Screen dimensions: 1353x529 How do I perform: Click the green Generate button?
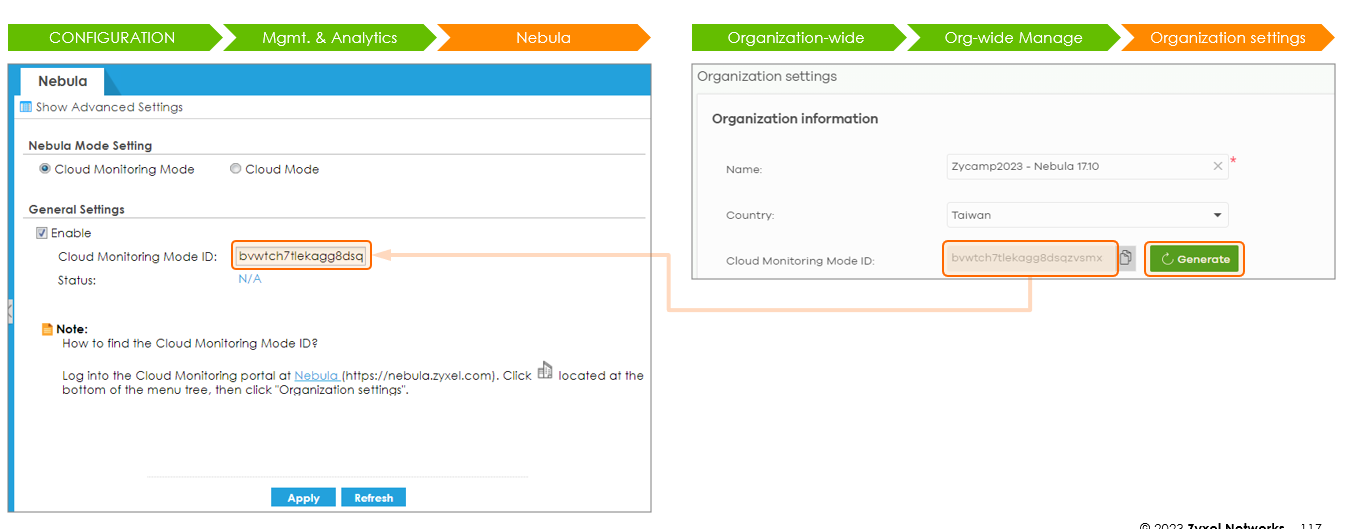pos(1194,259)
